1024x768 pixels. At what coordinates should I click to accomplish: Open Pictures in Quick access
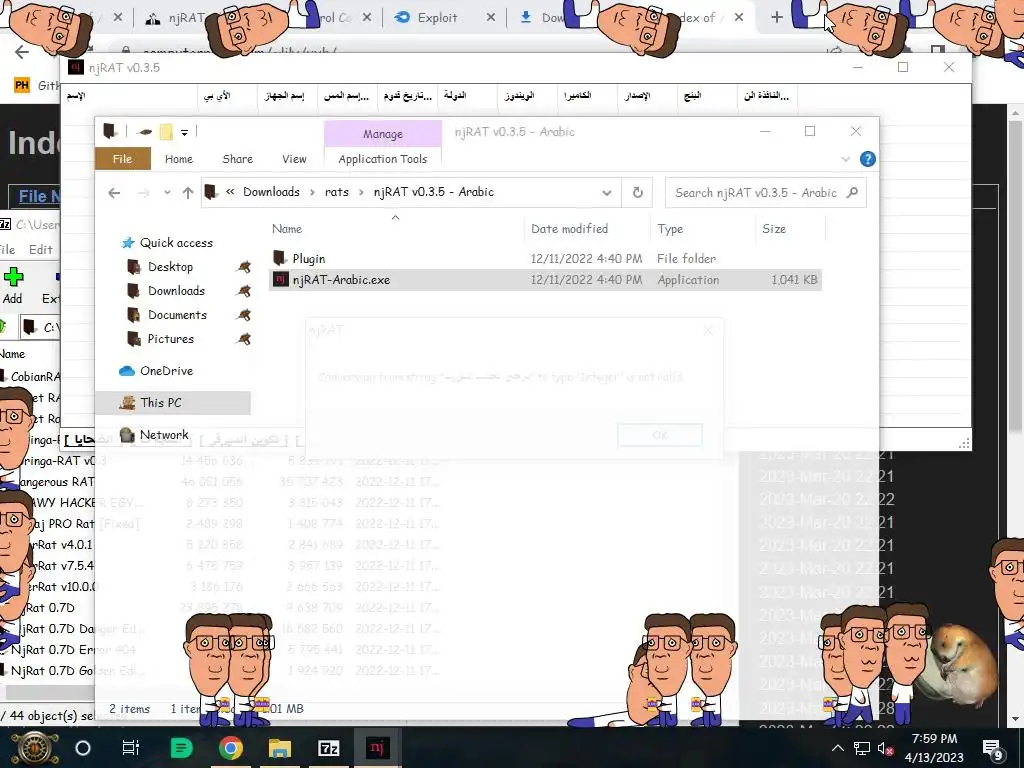click(x=170, y=339)
